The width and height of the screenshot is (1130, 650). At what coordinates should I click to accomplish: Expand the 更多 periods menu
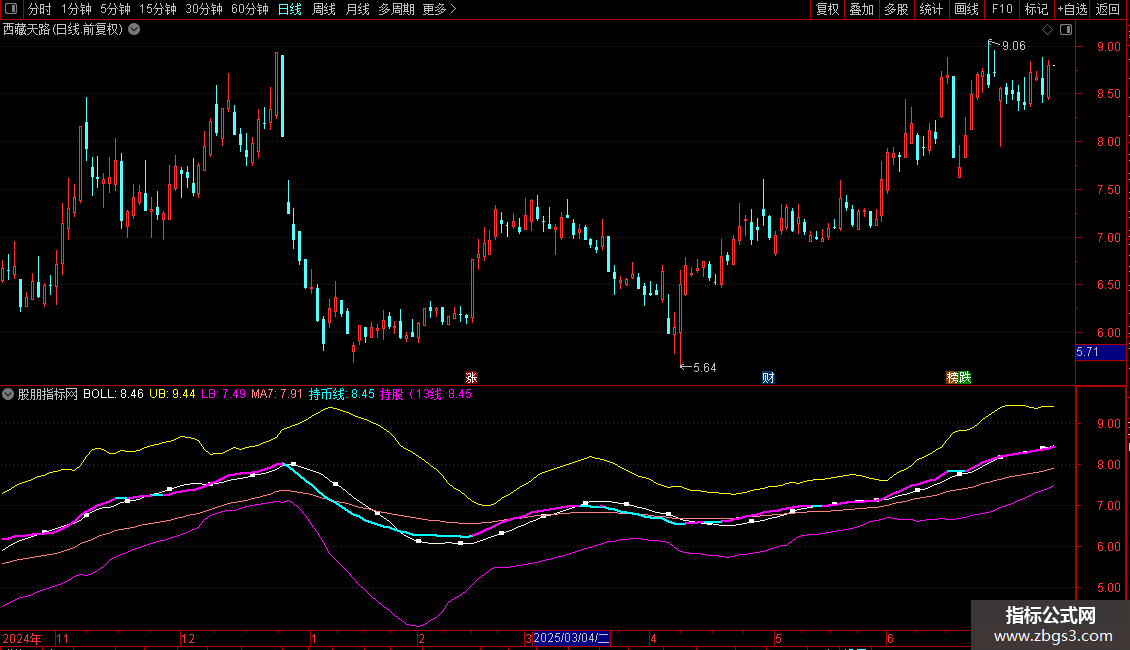tap(439, 9)
